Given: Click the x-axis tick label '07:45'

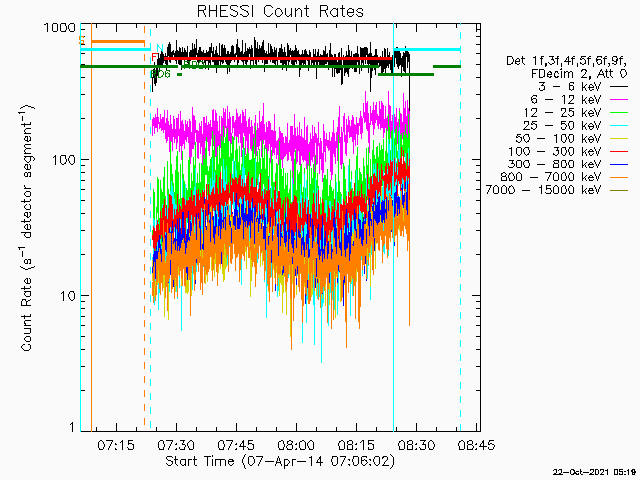Looking at the screenshot, I should point(236,445).
